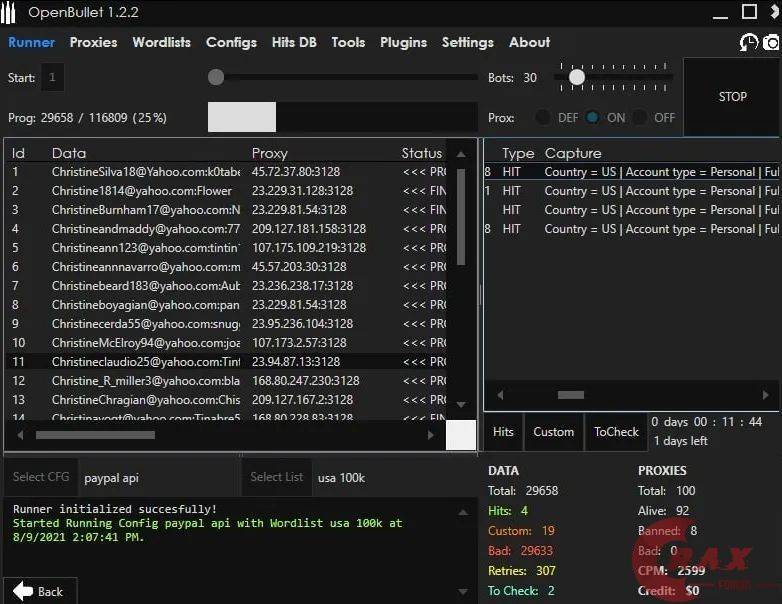782x604 pixels.
Task: Select the OFF proxy mode radio
Action: [640, 118]
